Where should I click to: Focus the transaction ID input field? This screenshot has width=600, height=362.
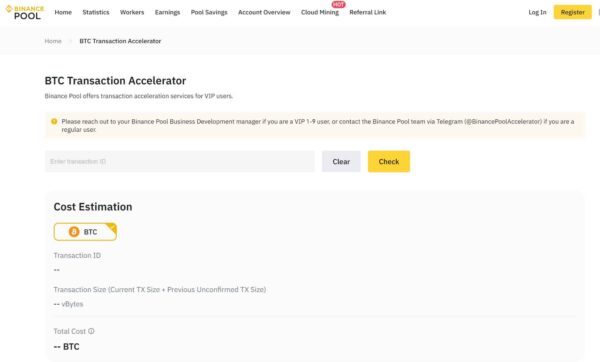tap(179, 161)
